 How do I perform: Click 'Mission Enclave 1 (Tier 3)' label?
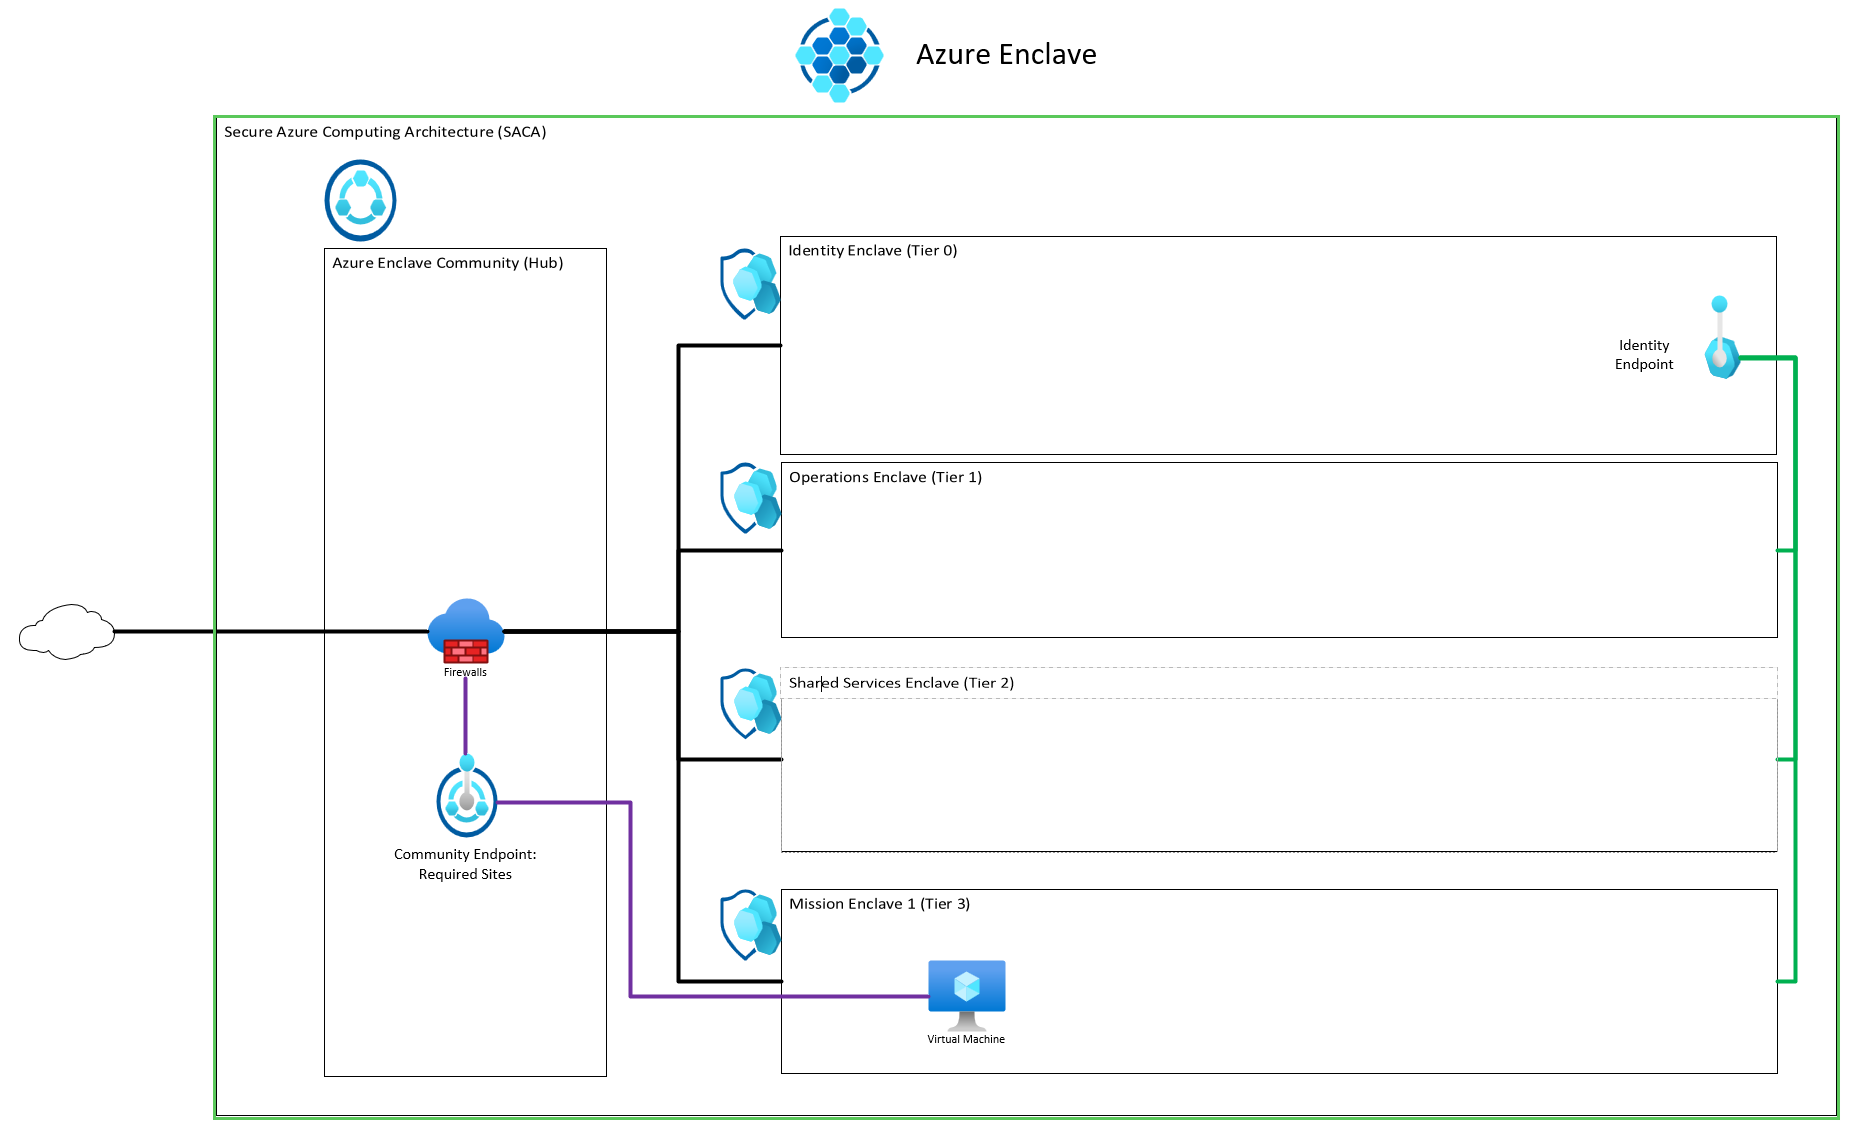point(880,904)
